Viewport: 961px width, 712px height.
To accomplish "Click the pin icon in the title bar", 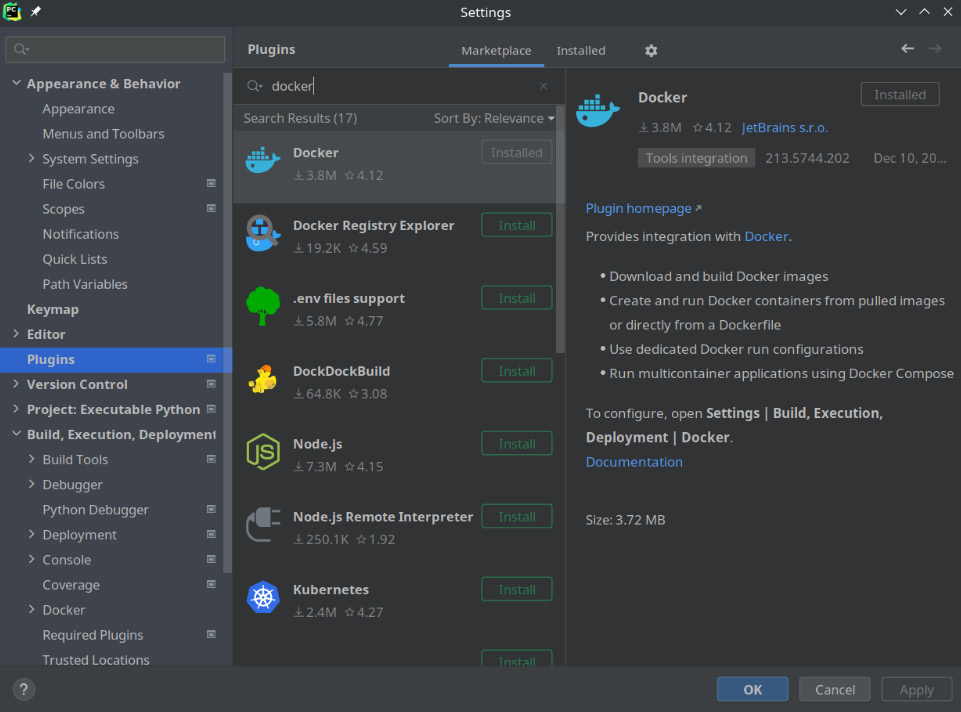I will point(36,12).
